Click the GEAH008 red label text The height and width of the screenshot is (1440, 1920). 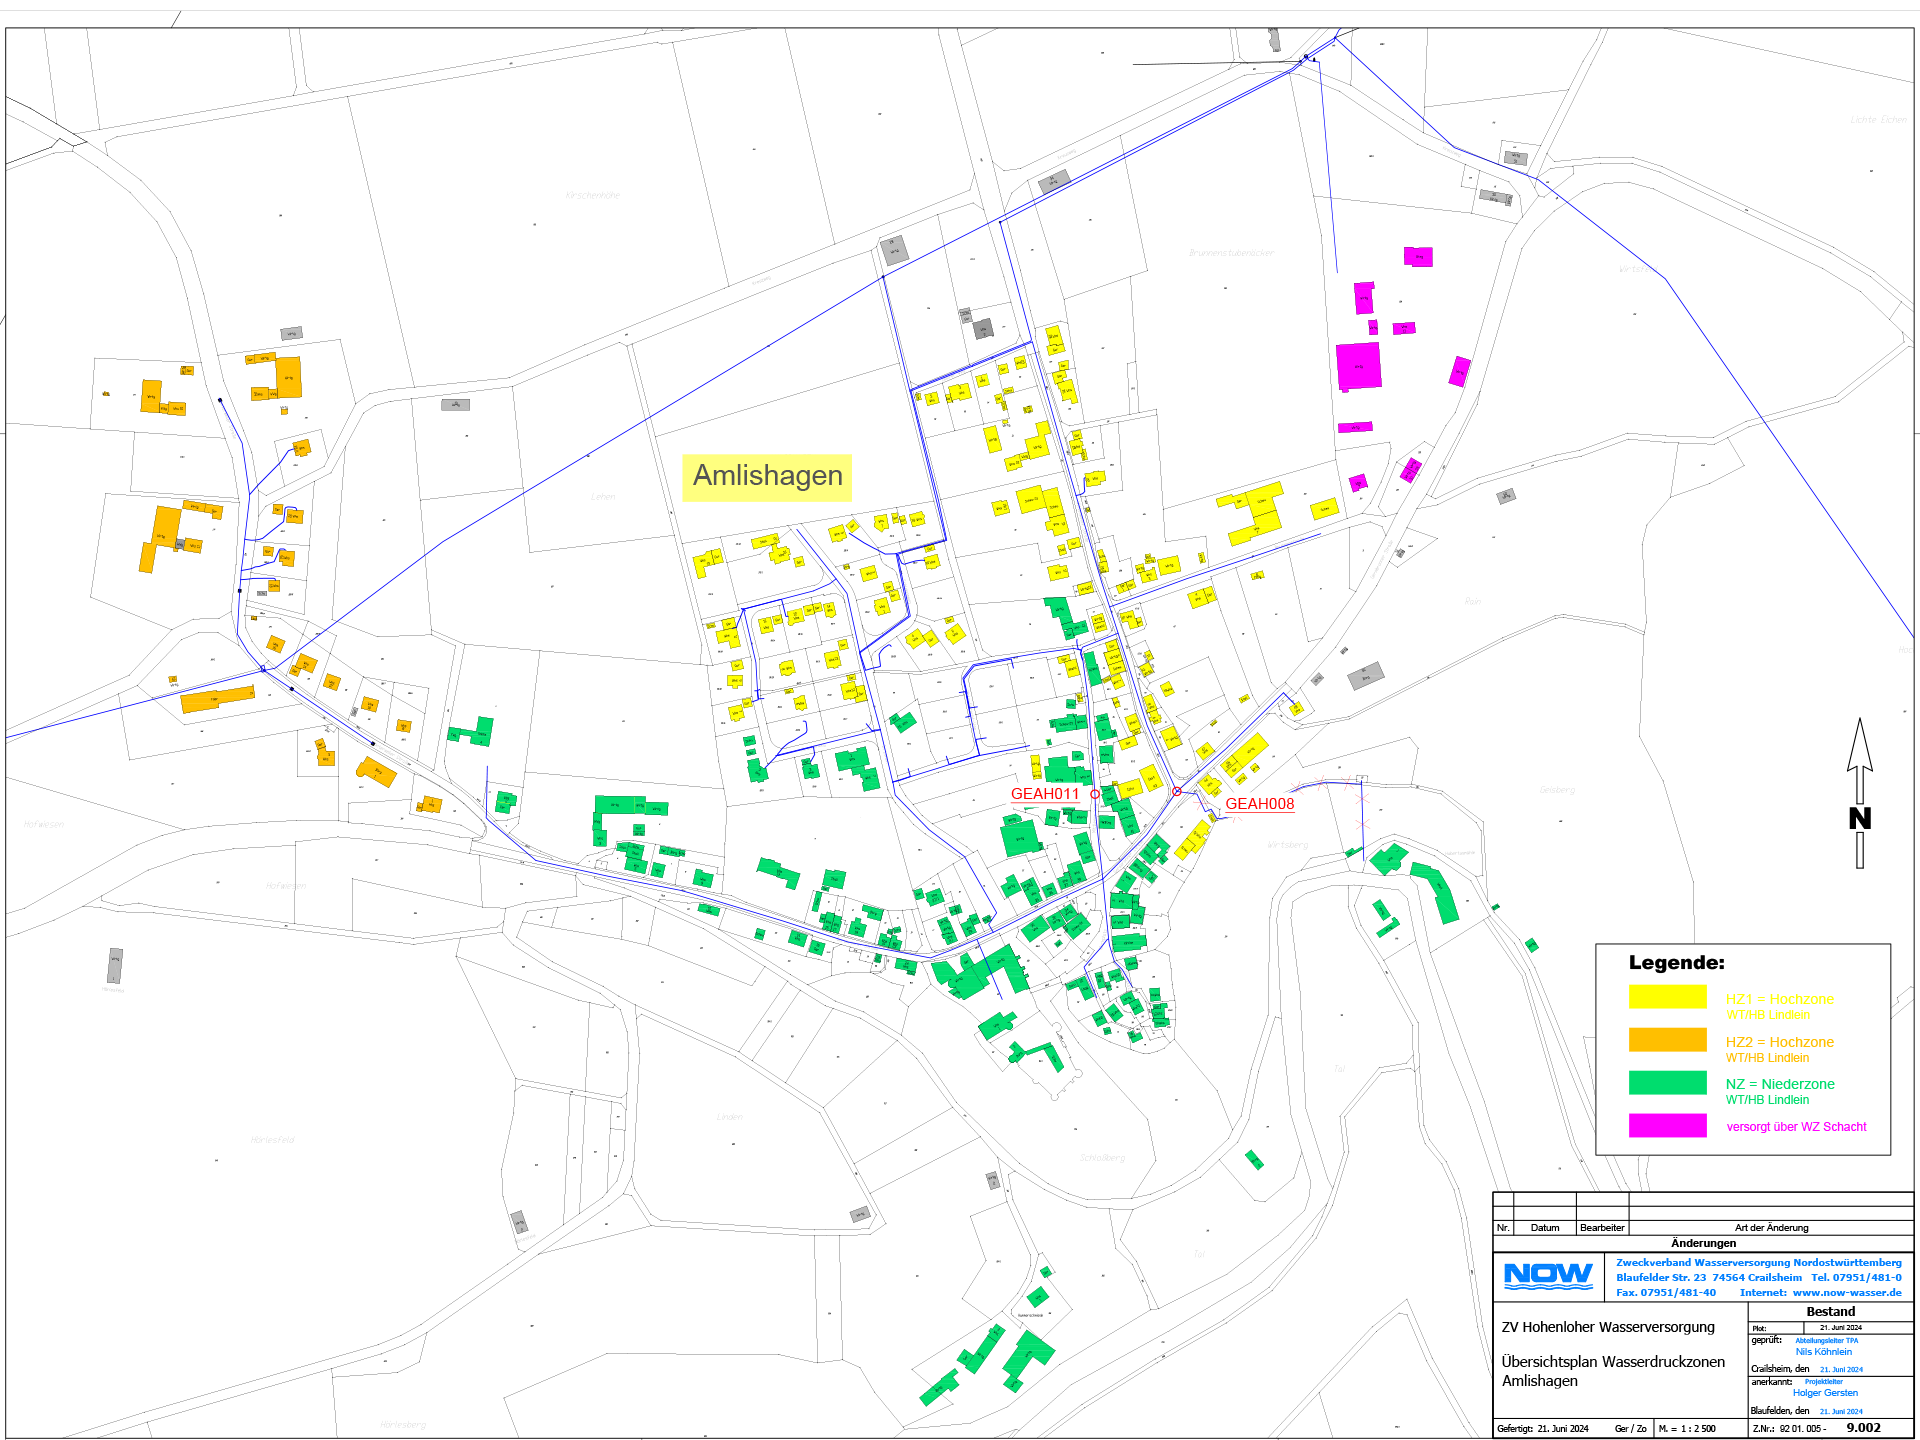[1259, 804]
